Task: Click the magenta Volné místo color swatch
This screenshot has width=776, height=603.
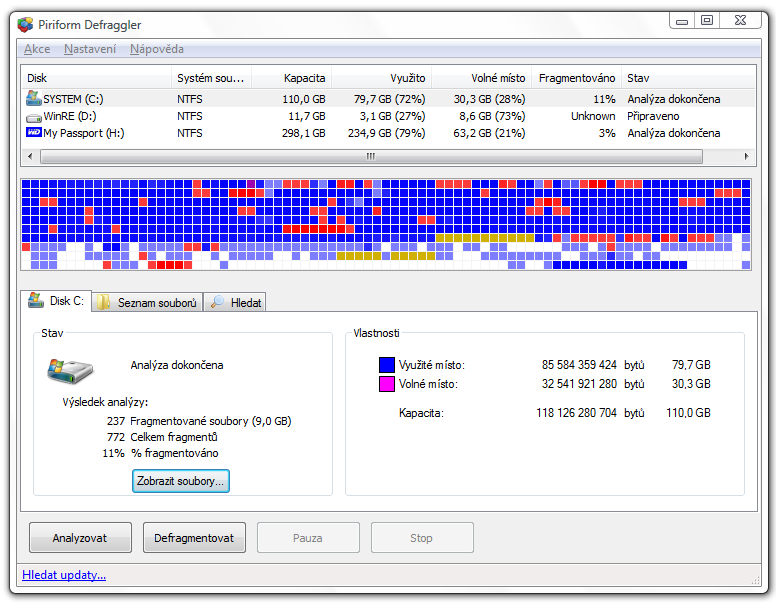Action: pyautogui.click(x=387, y=384)
